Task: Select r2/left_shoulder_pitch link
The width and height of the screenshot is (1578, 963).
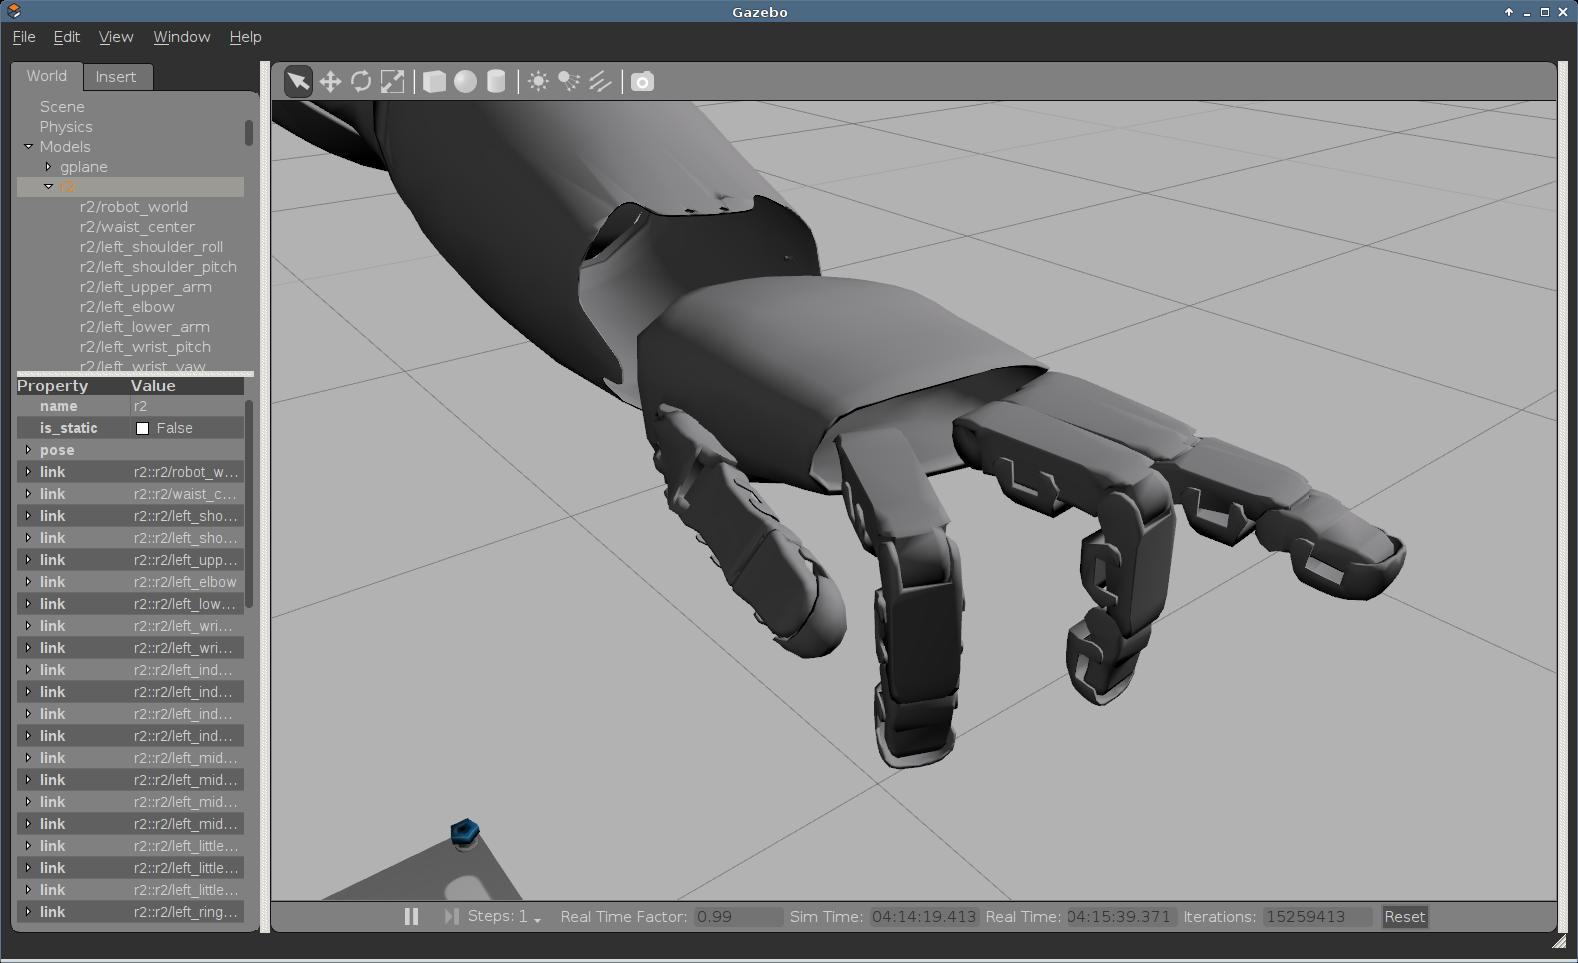Action: click(158, 267)
